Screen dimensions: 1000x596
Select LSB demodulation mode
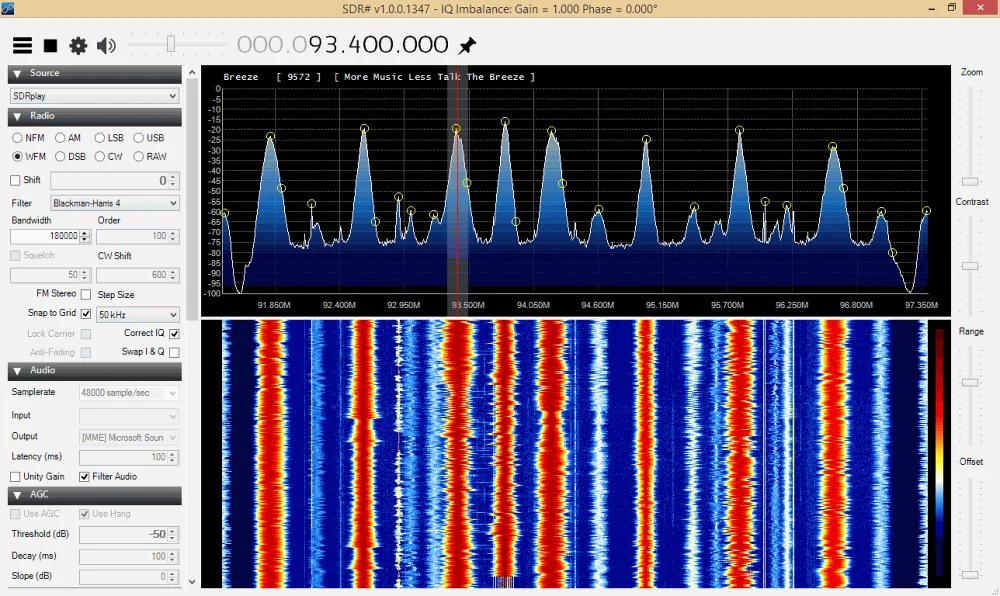point(99,138)
